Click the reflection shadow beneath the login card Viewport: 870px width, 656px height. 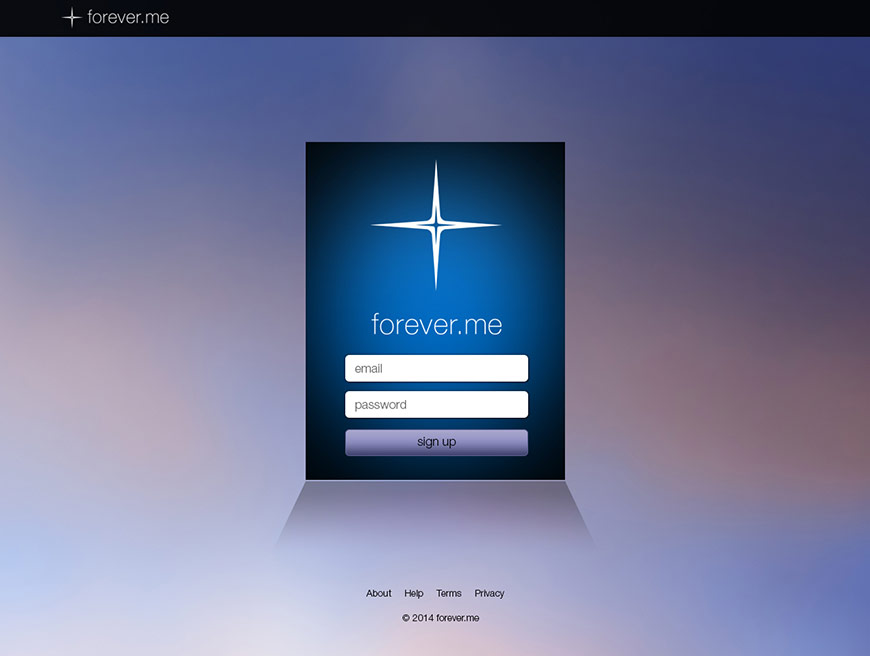[x=436, y=515]
